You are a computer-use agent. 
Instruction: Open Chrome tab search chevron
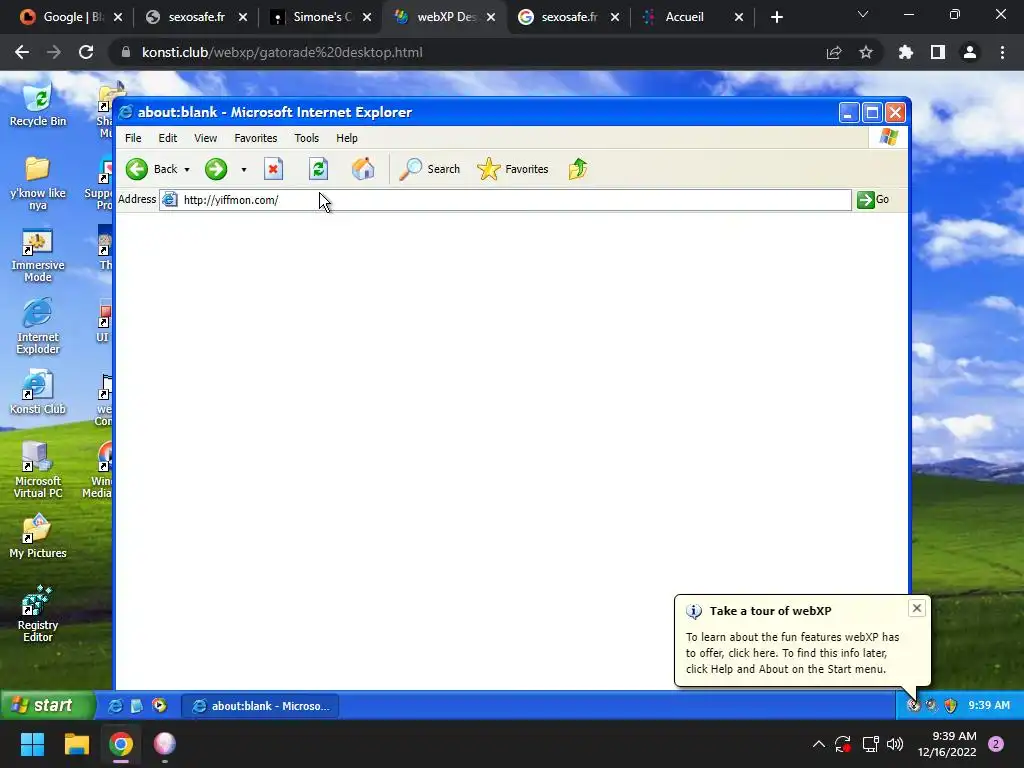tap(863, 14)
